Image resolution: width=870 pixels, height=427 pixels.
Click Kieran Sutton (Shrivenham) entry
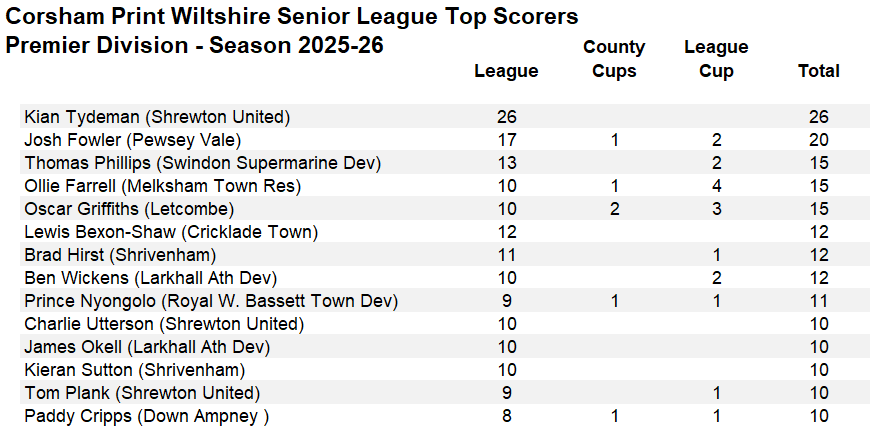(130, 370)
